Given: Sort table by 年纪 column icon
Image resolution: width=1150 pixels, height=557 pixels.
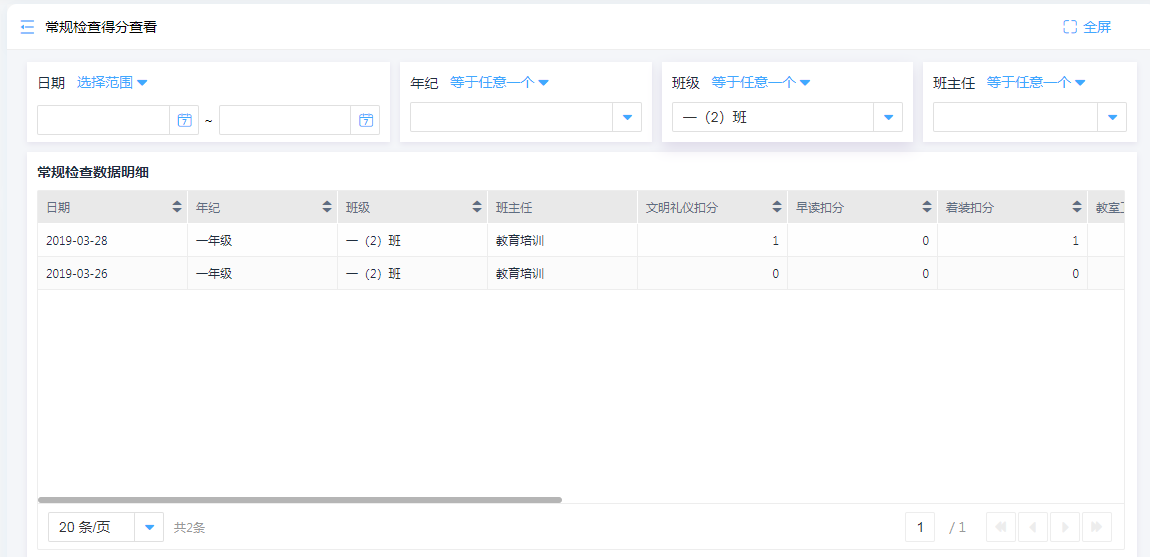Looking at the screenshot, I should point(327,207).
